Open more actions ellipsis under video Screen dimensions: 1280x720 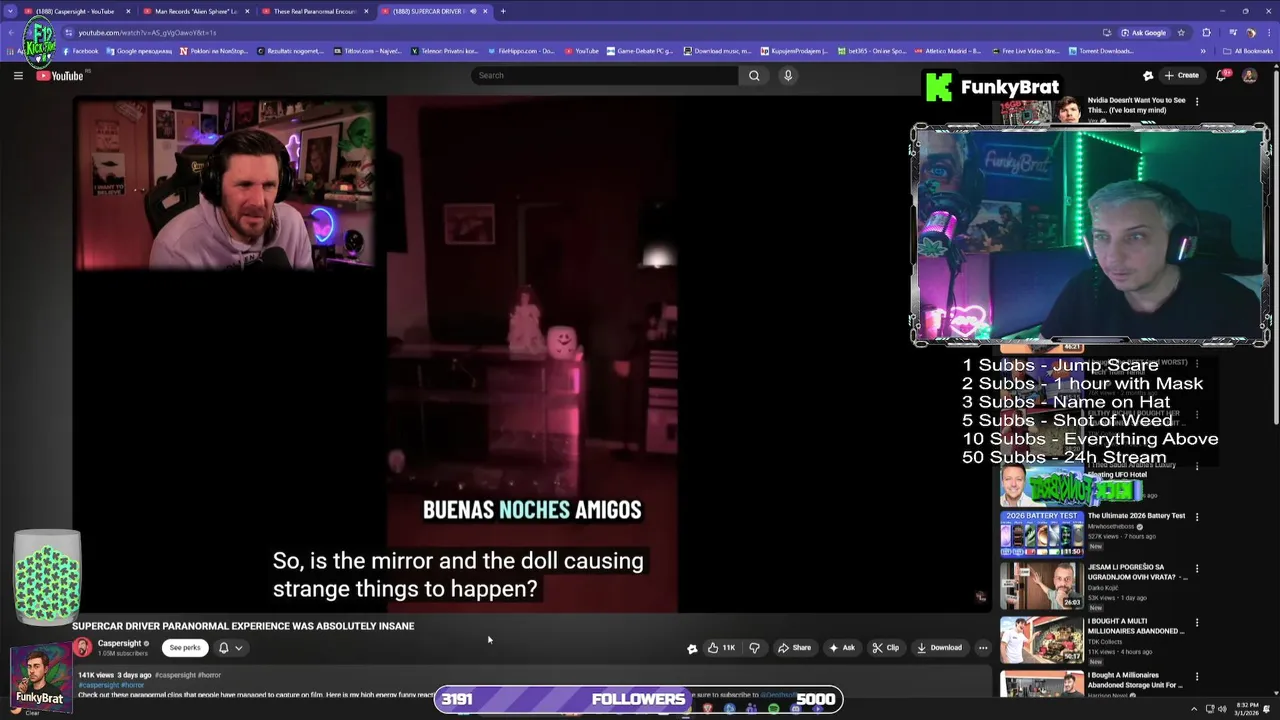(983, 648)
